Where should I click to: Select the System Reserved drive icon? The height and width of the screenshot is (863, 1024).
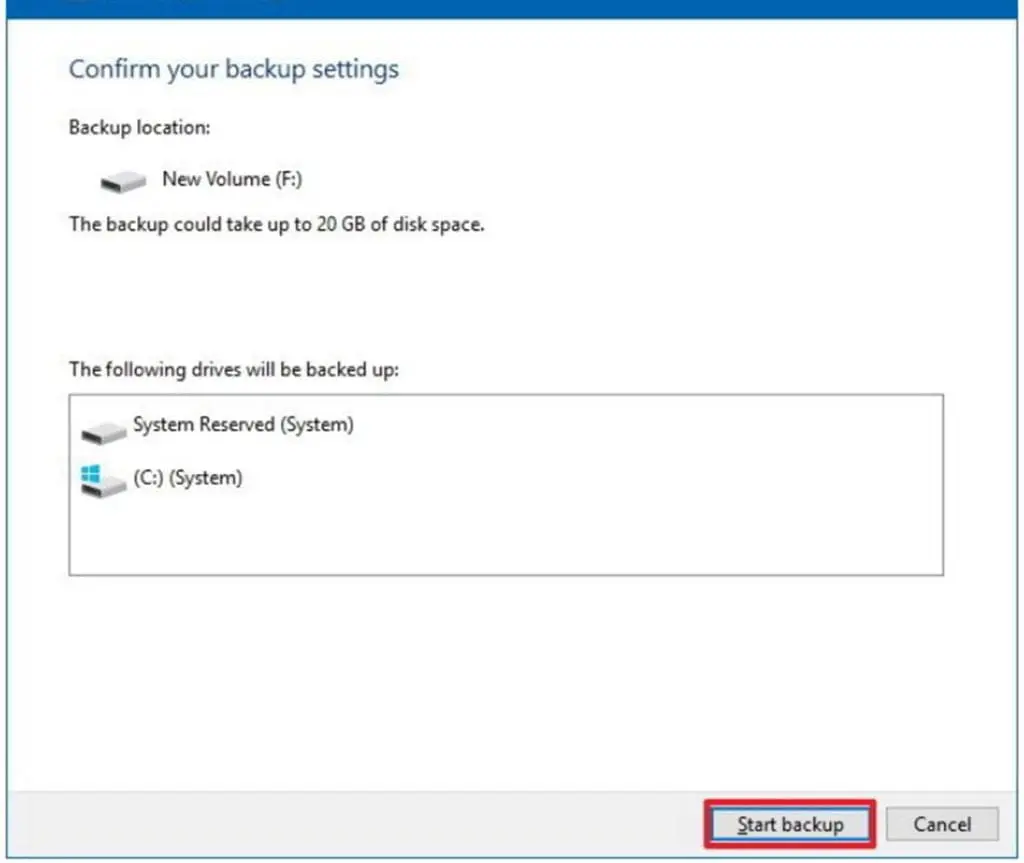pos(104,430)
